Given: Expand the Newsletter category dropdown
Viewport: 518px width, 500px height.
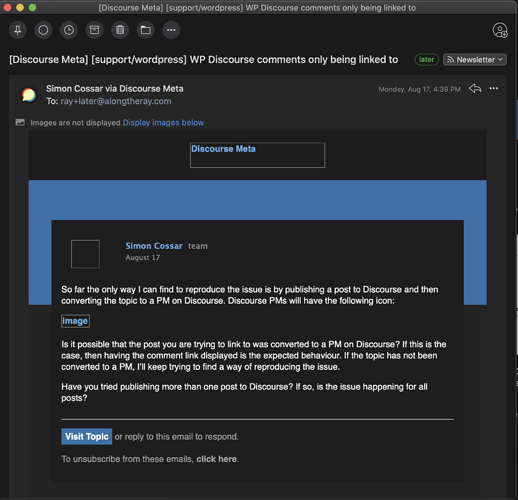Looking at the screenshot, I should [475, 60].
